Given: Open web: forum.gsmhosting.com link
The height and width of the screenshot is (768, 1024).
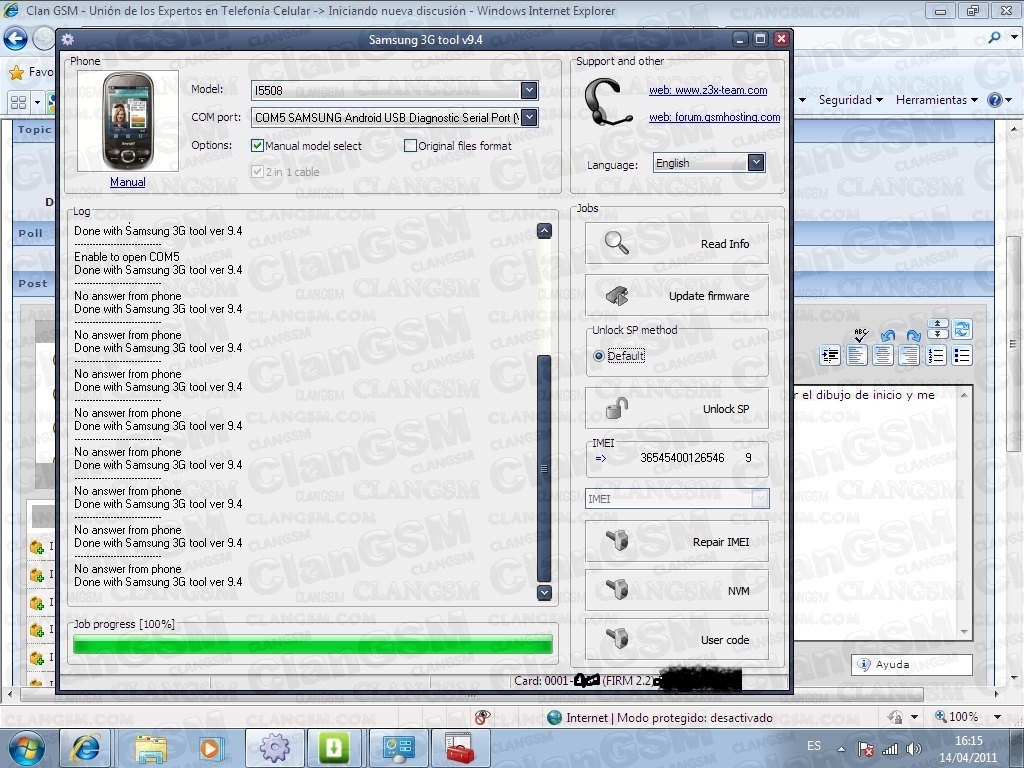Looking at the screenshot, I should coord(714,117).
